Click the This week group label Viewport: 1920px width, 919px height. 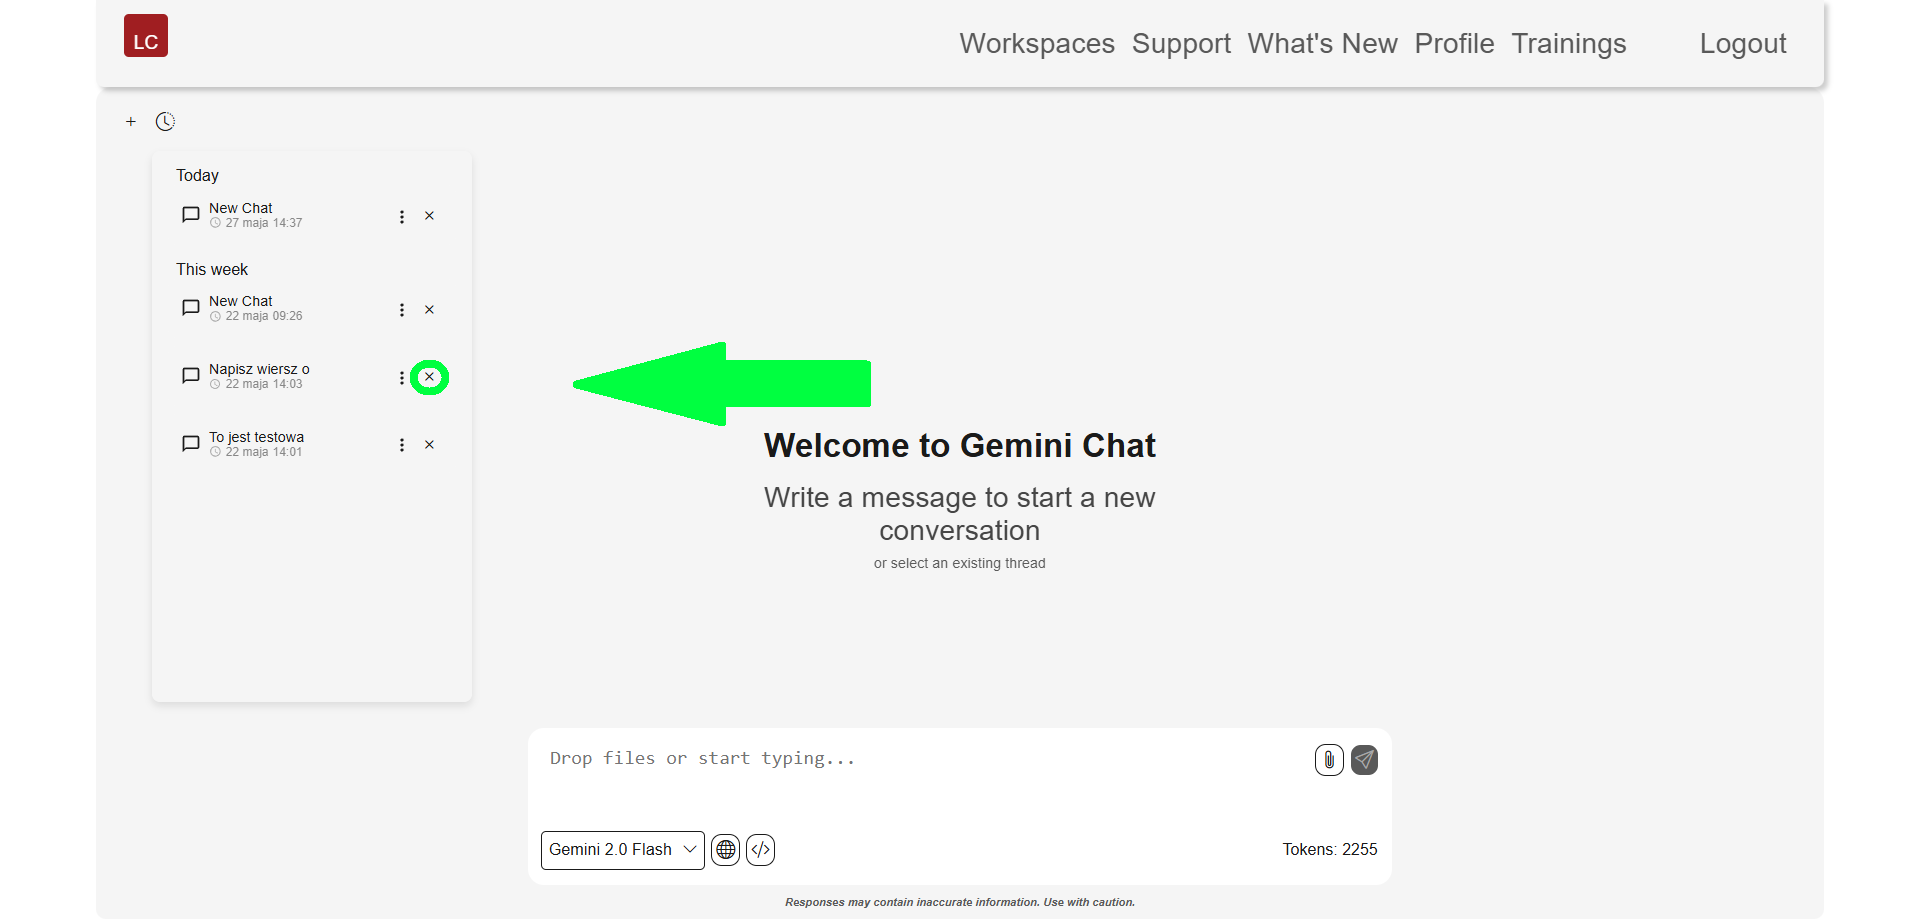(212, 270)
